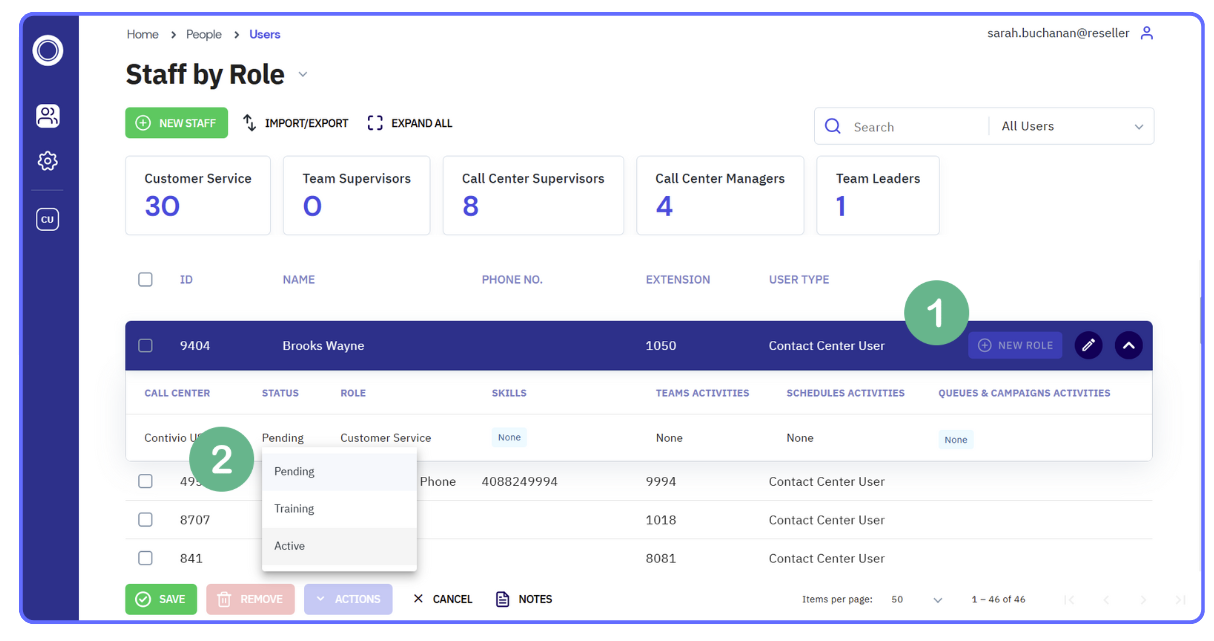
Task: Open the People icon in the sidebar
Action: click(47, 115)
